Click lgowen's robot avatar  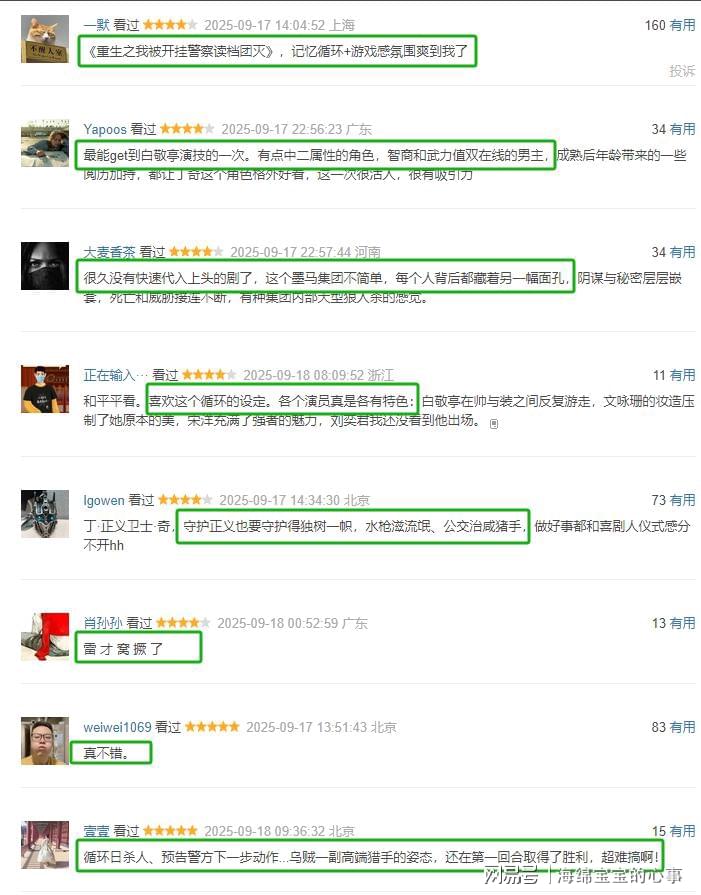[x=45, y=514]
